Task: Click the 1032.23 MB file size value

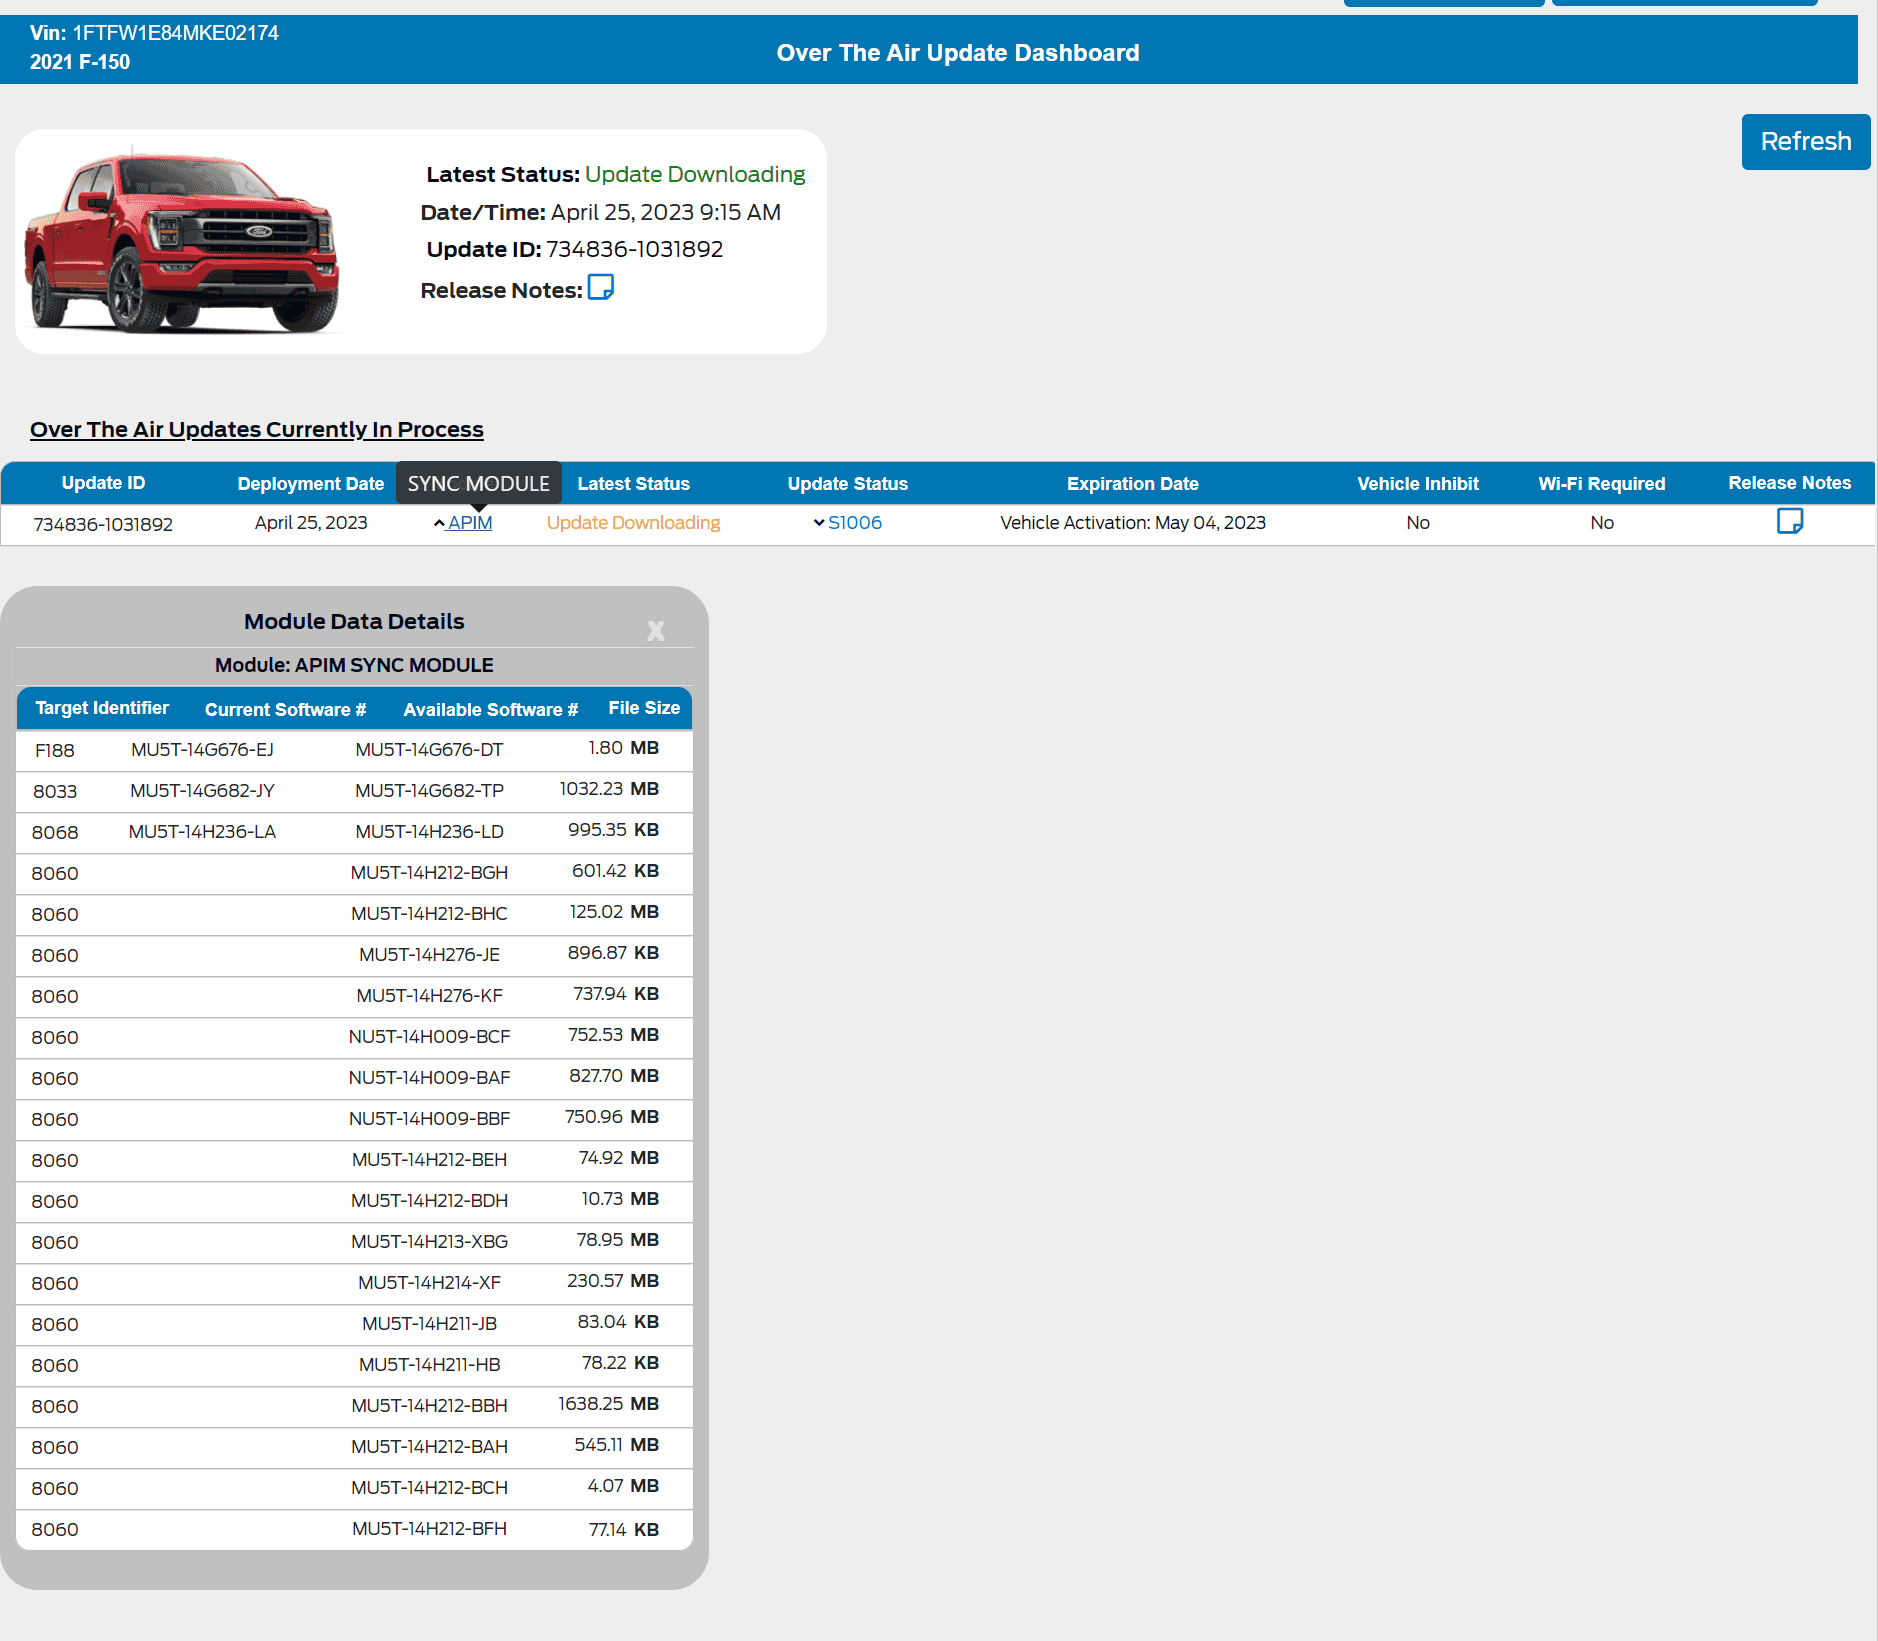Action: [x=609, y=789]
